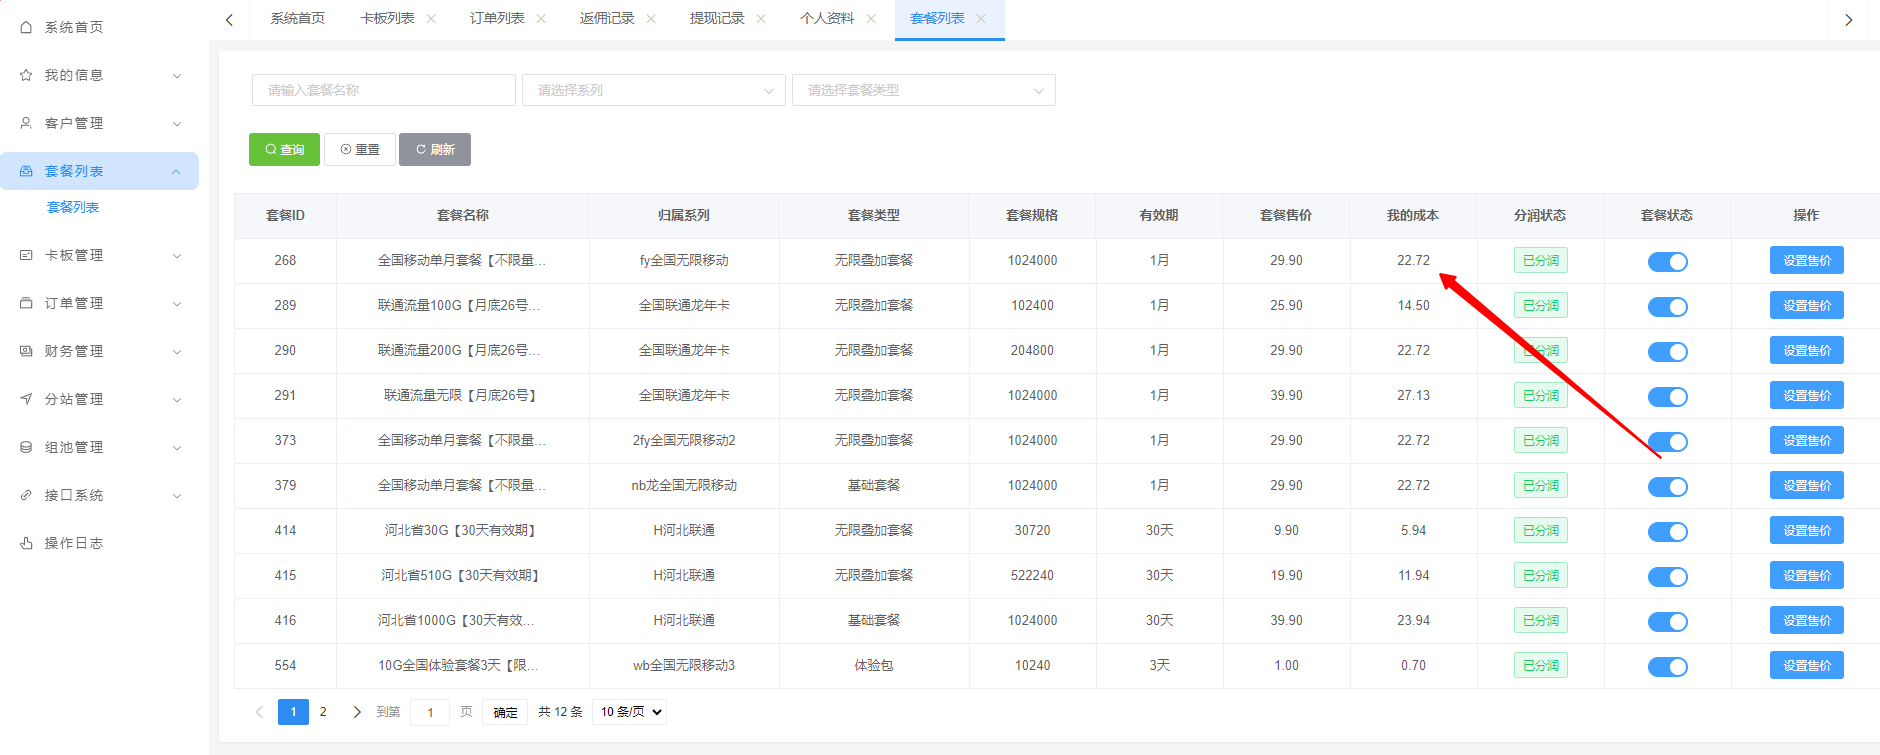Switch to the 订单列表 tab
This screenshot has width=1880, height=755.
[x=497, y=19]
